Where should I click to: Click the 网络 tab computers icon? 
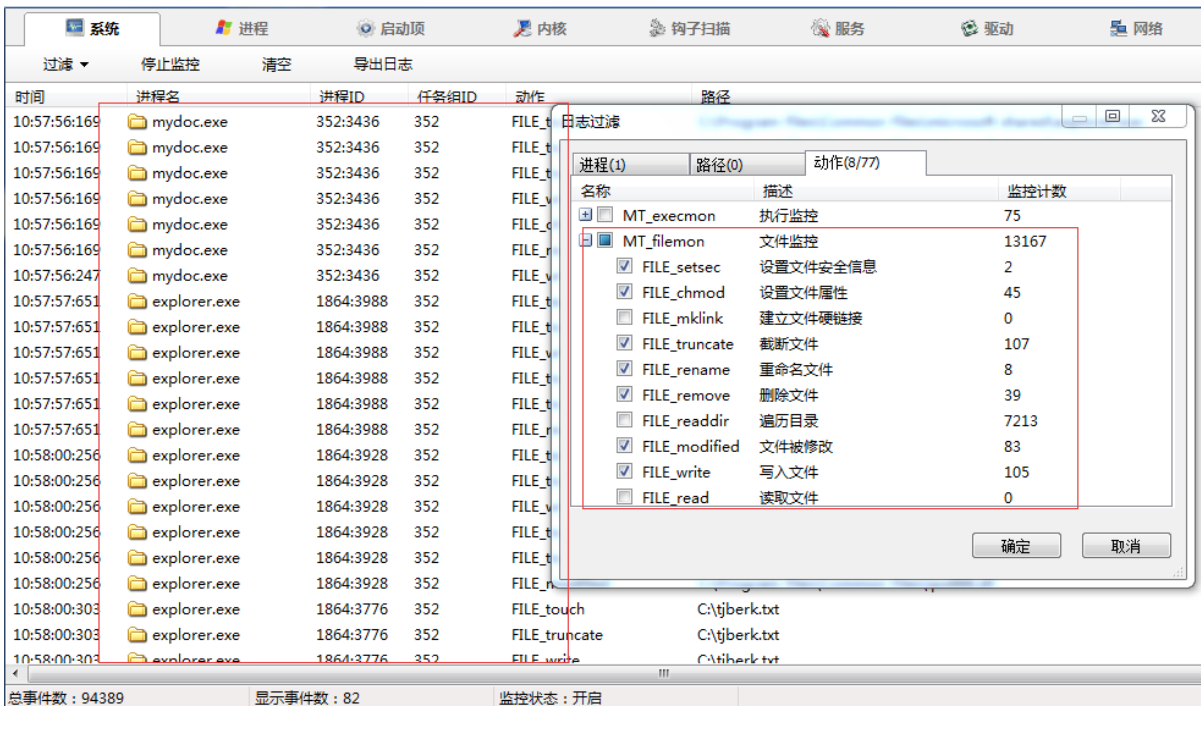pyautogui.click(x=1118, y=29)
